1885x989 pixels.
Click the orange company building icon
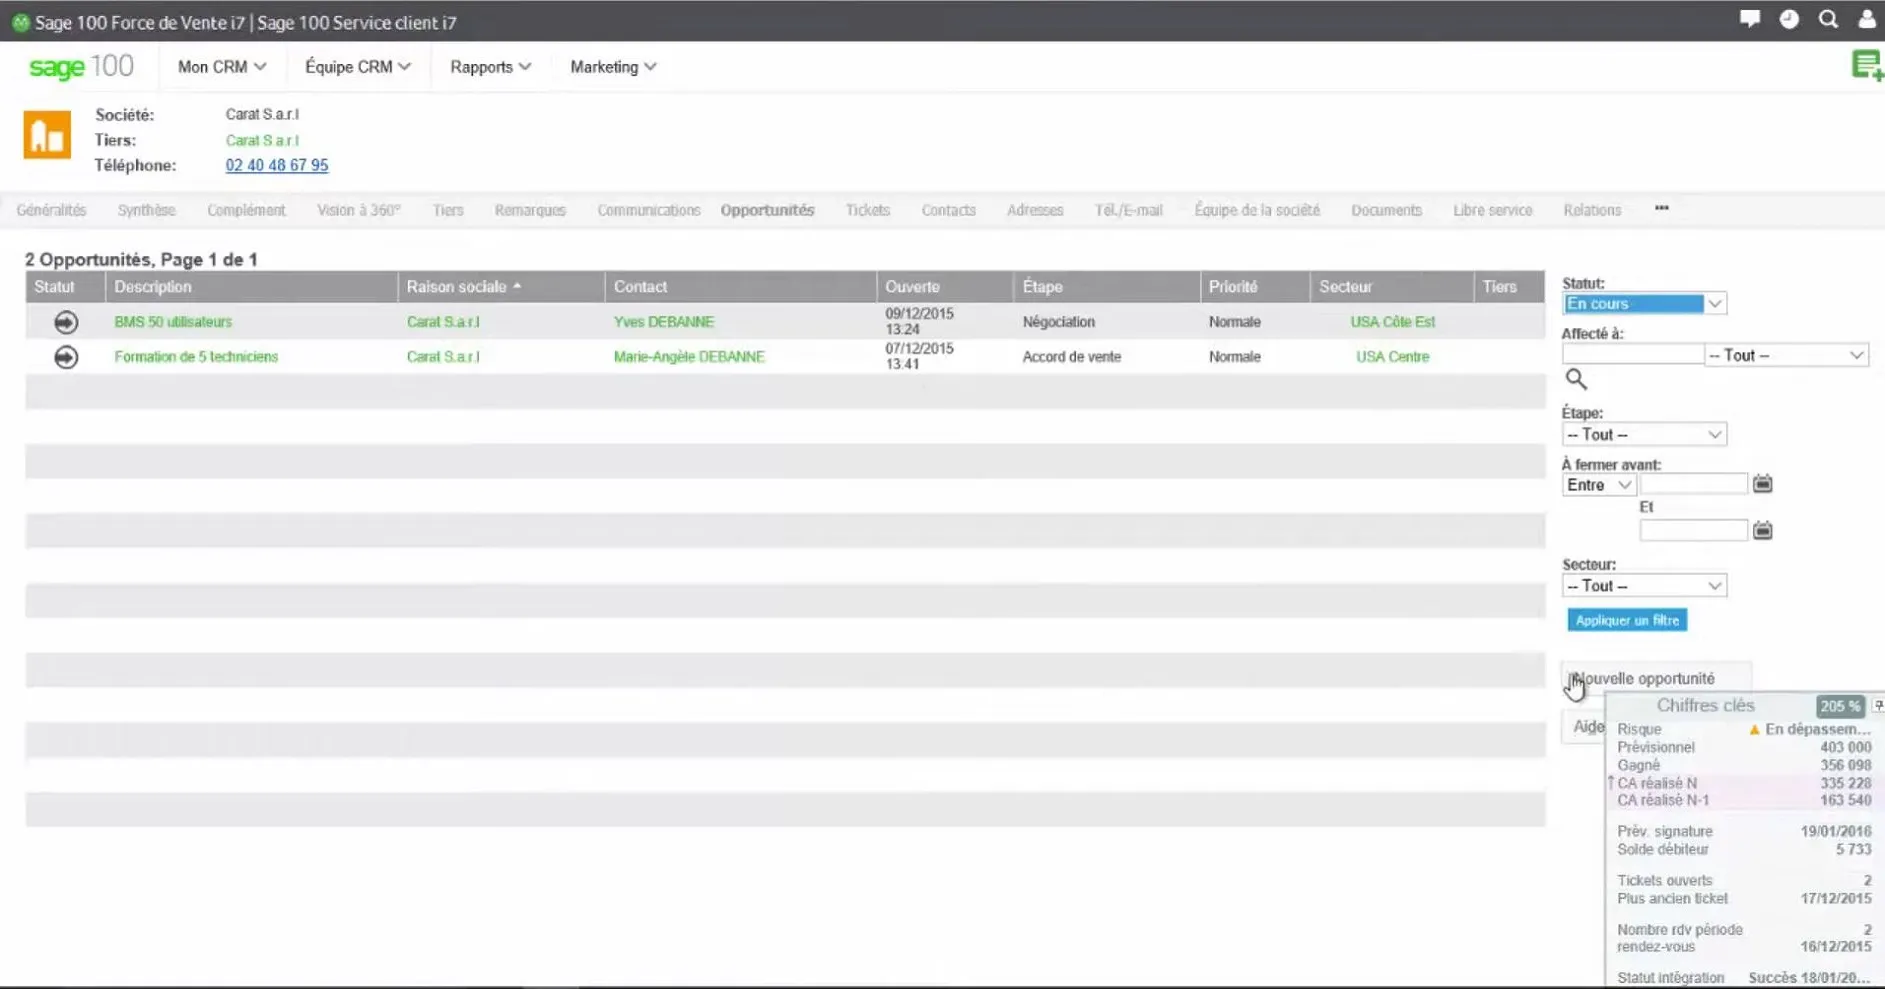(x=47, y=135)
